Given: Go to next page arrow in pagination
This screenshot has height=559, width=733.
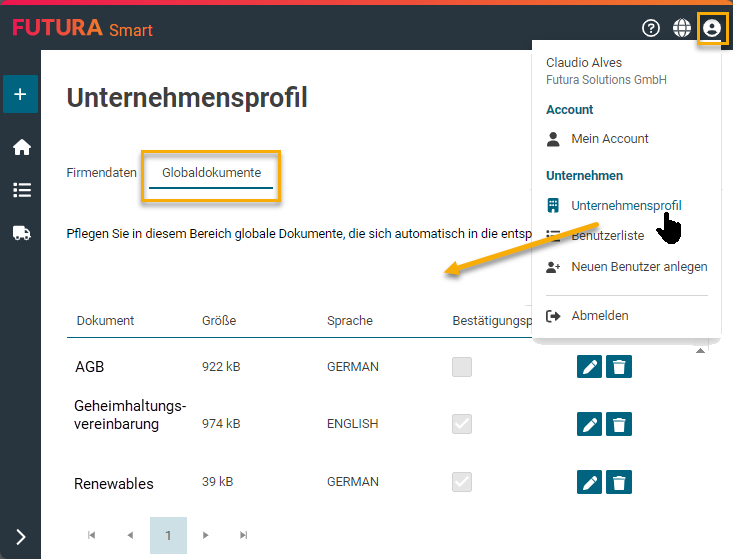Looking at the screenshot, I should [x=206, y=536].
